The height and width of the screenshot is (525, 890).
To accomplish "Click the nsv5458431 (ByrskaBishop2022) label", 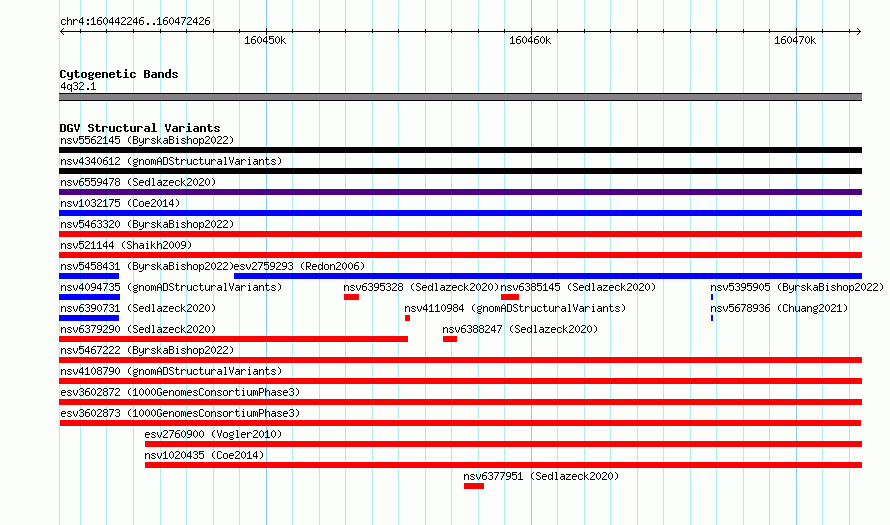I will pyautogui.click(x=147, y=266).
